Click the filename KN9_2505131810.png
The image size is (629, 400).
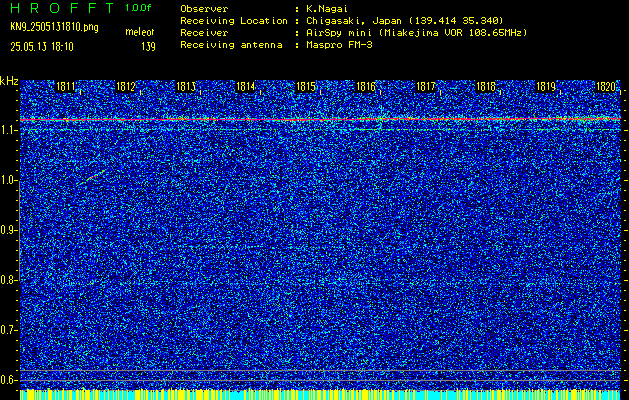coord(54,27)
